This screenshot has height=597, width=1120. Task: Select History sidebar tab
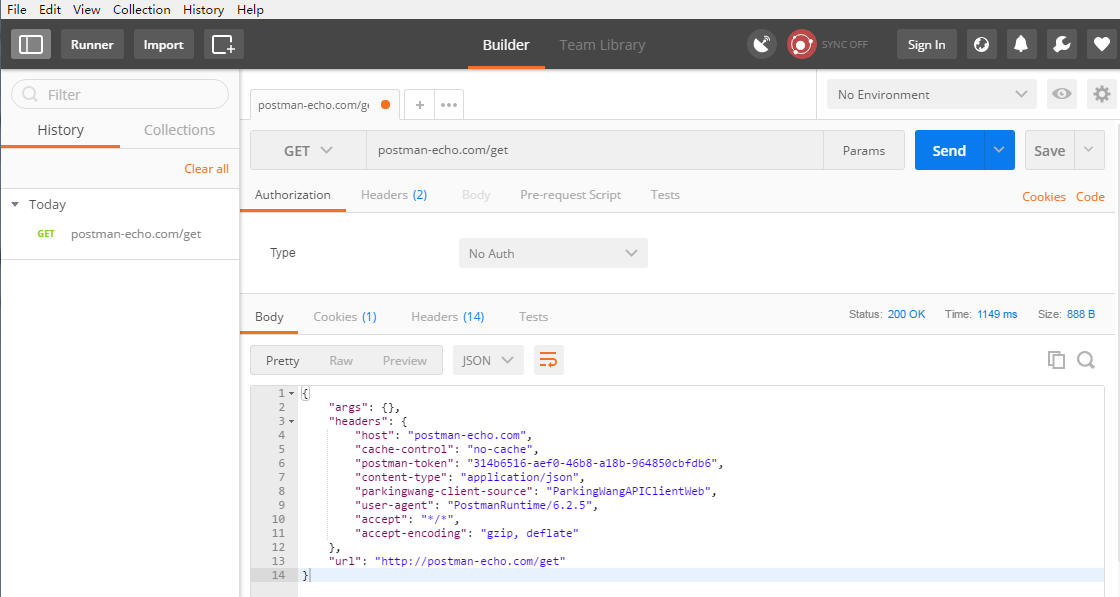[61, 130]
